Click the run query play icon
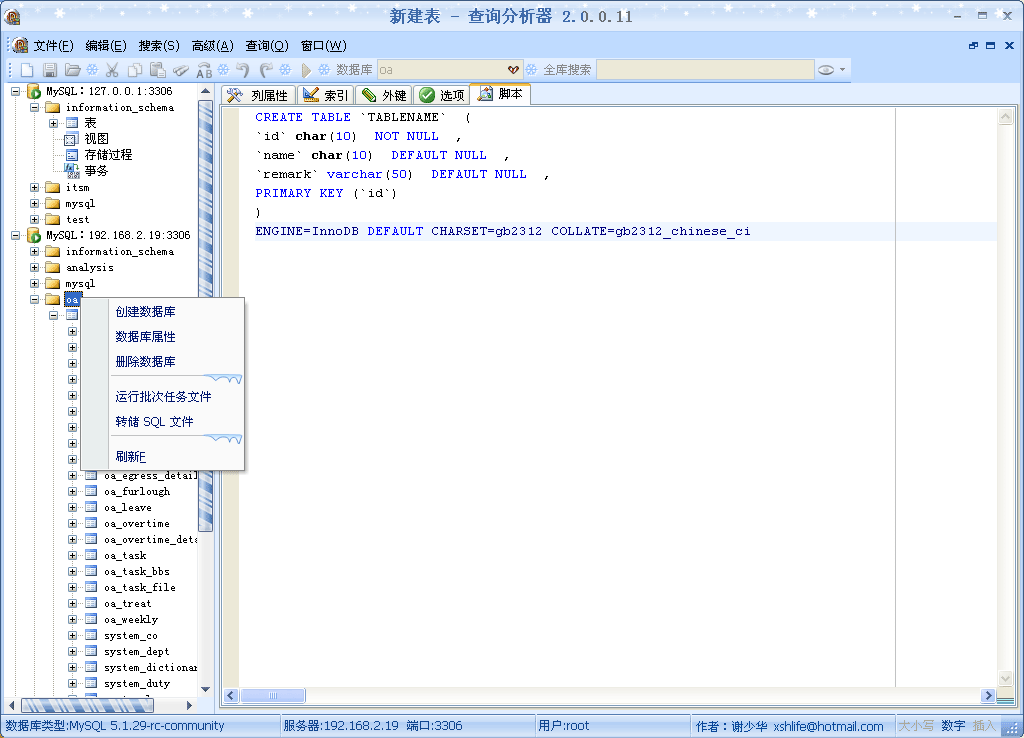Viewport: 1024px width, 738px height. point(306,70)
